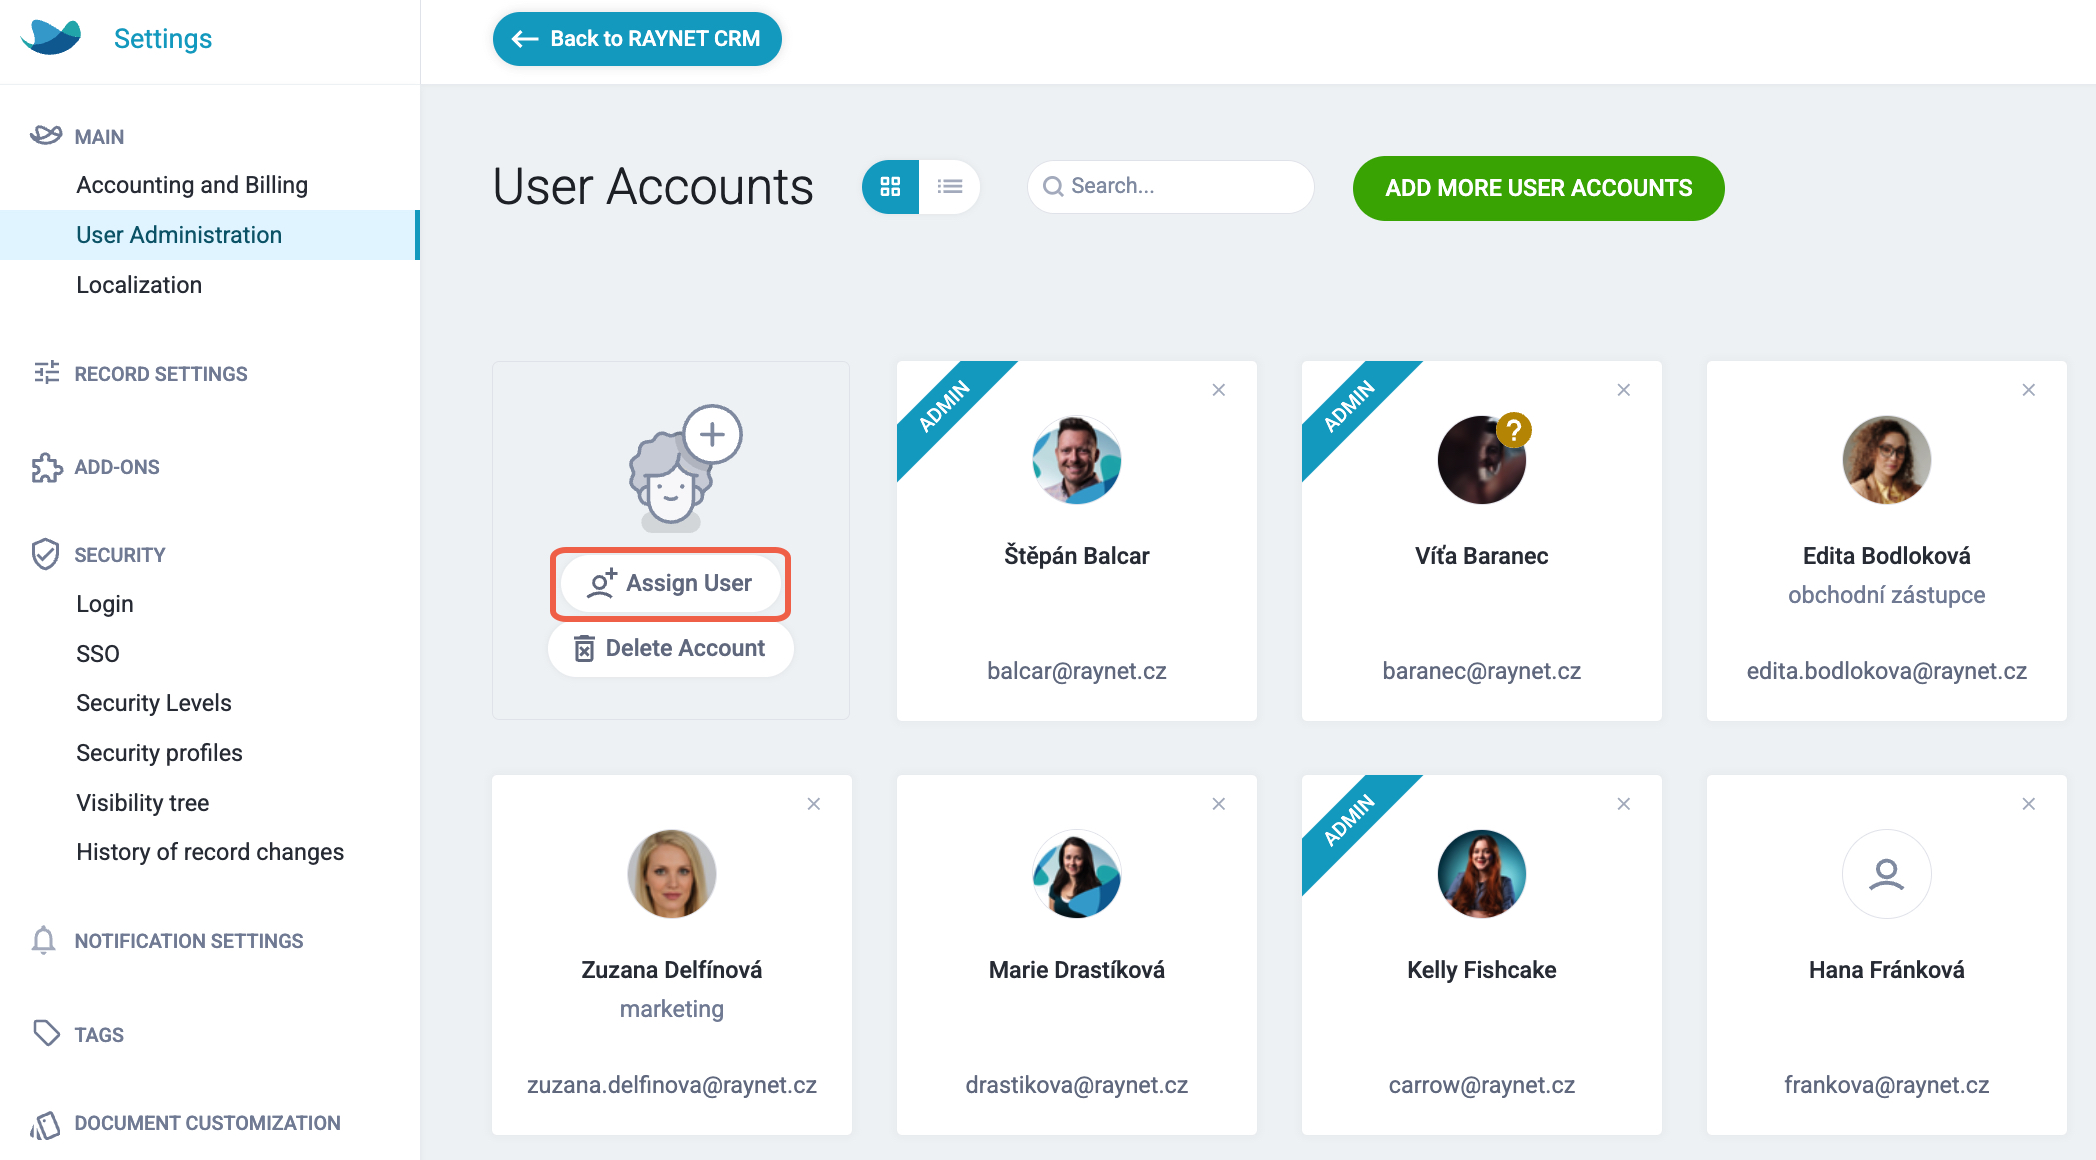The image size is (2096, 1160).
Task: Click Delete Account button
Action: coord(670,648)
